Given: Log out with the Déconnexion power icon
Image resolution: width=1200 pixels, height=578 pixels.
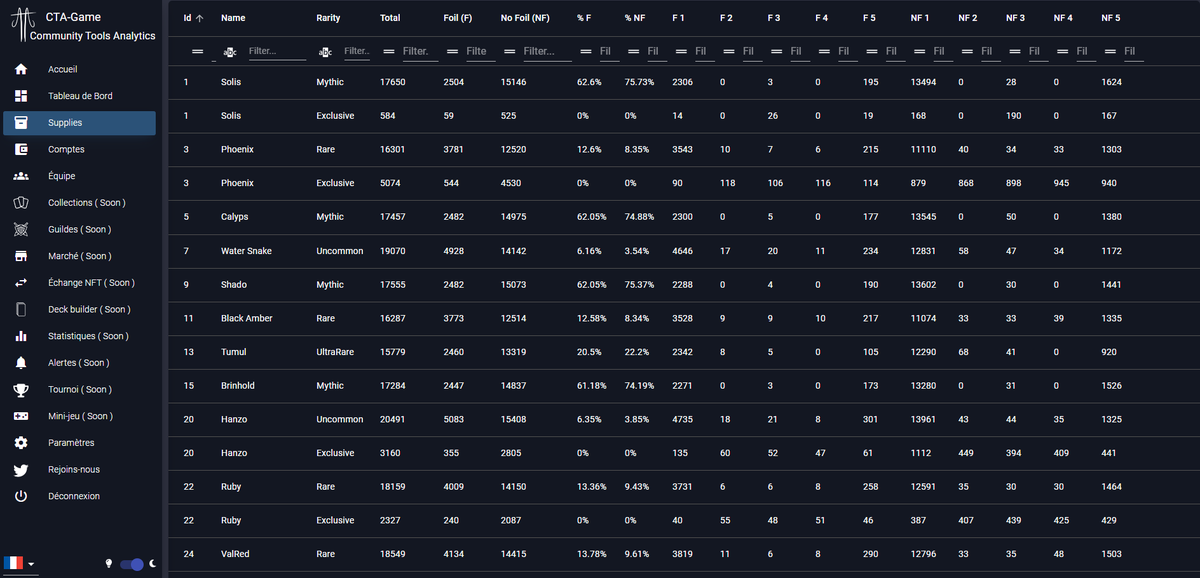Looking at the screenshot, I should [x=21, y=496].
